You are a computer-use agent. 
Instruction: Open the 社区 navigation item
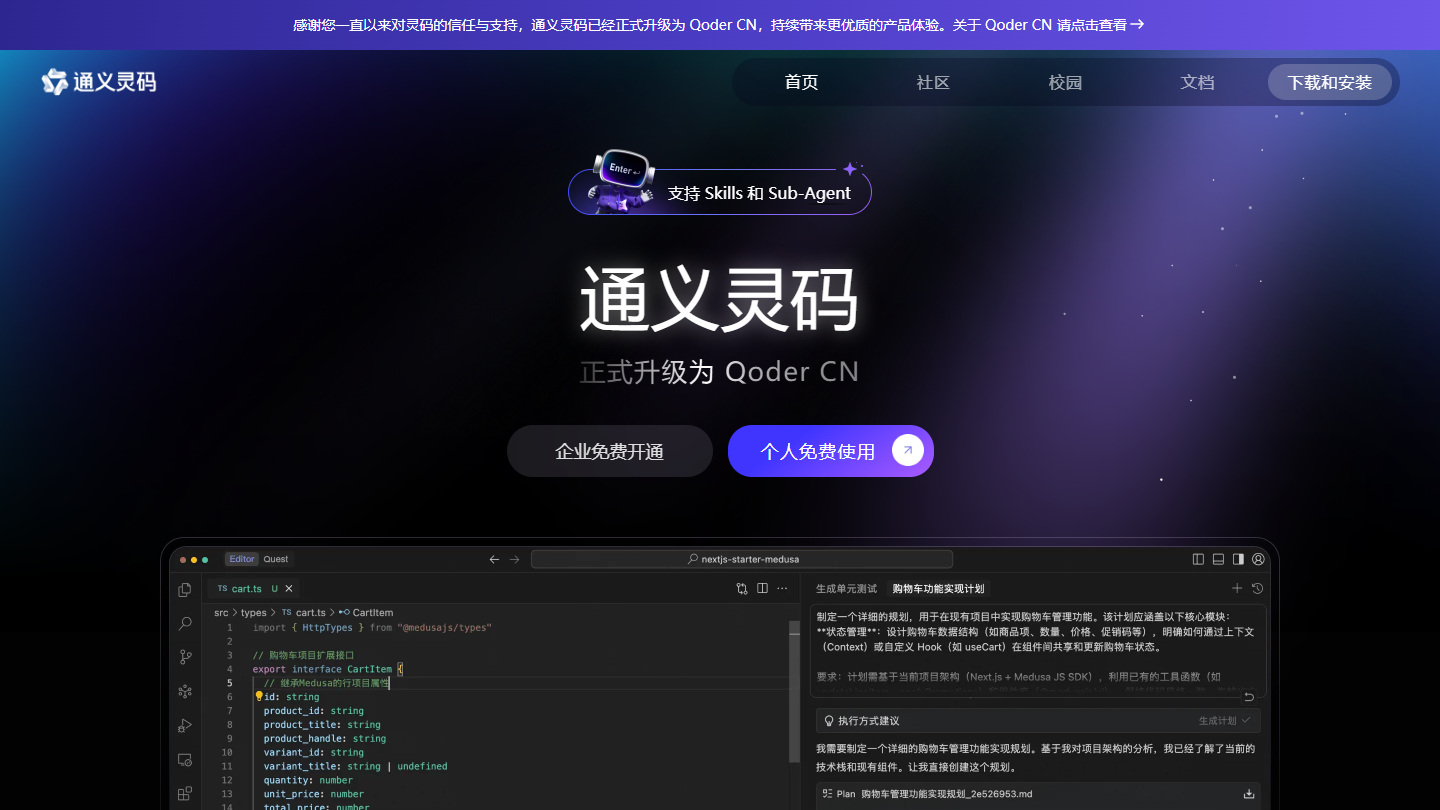[933, 82]
